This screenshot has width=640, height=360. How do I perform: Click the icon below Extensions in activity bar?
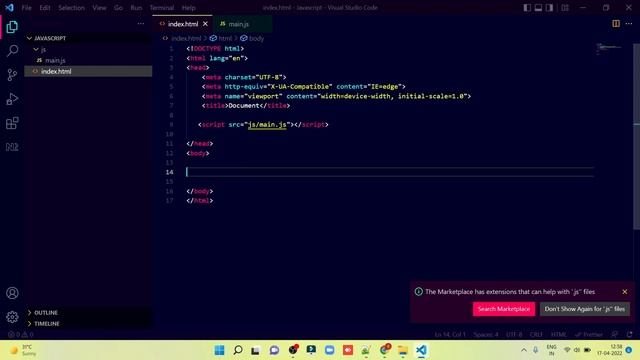[x=12, y=147]
